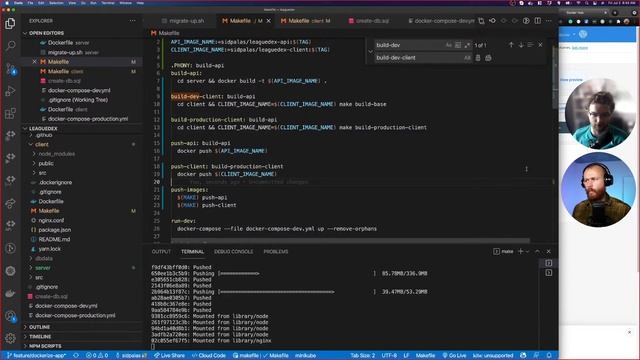Toggle Preserve Case in replace box

[x=467, y=58]
